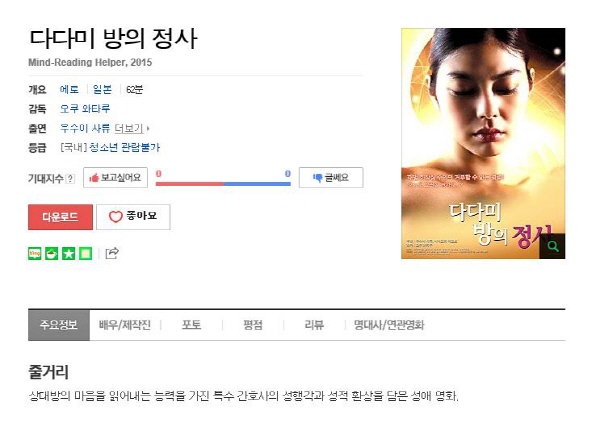Open the 포토 tab
Screen dimensions: 600x425
click(x=191, y=325)
